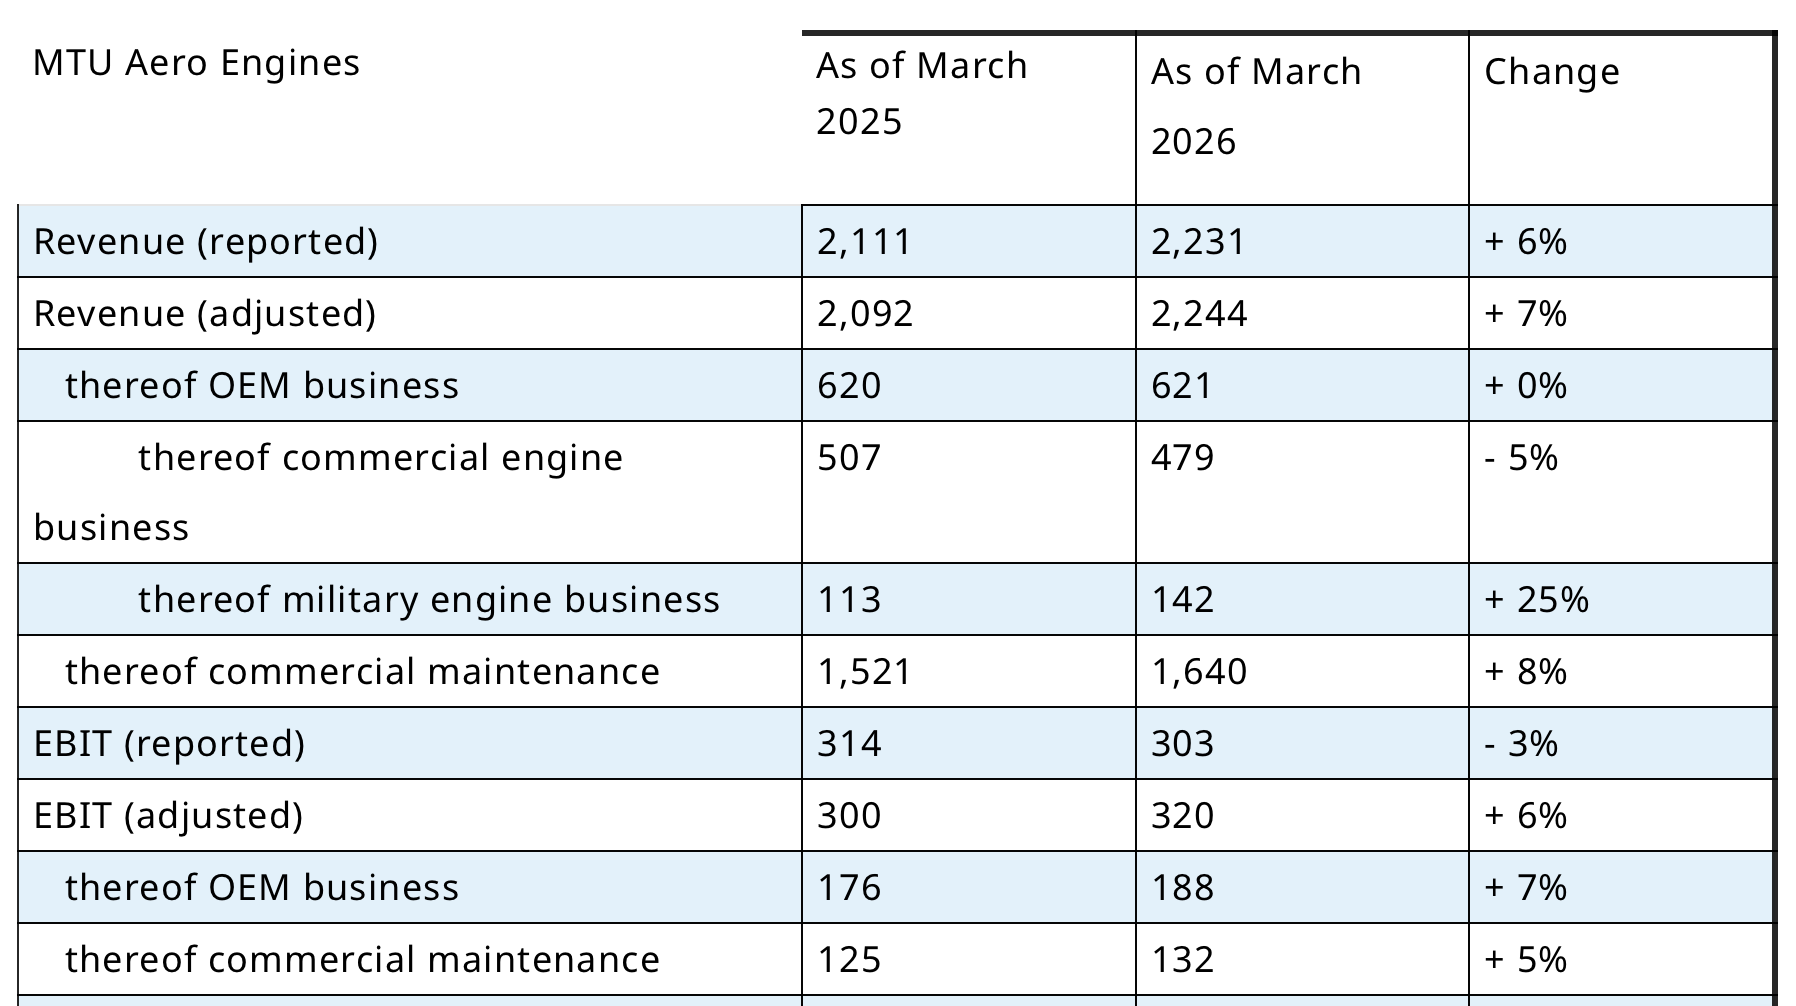Click the '- 5%' change cell
This screenshot has width=1796, height=1006.
[x=1521, y=458]
